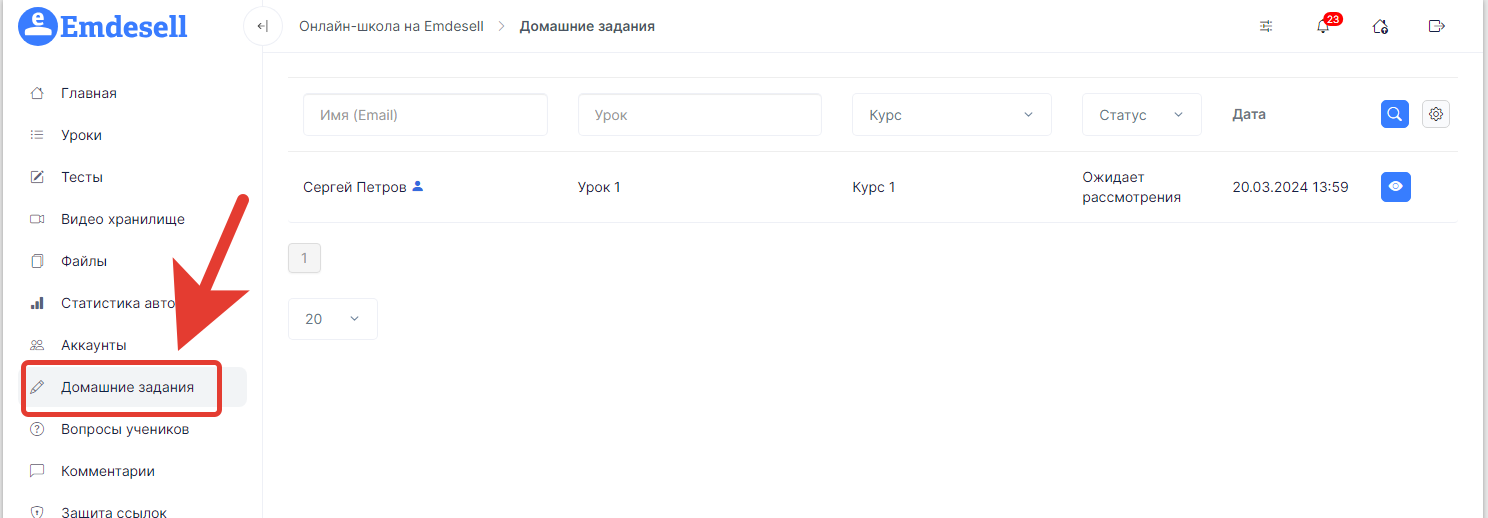
Task: Click pagination page 1 button
Action: [304, 258]
